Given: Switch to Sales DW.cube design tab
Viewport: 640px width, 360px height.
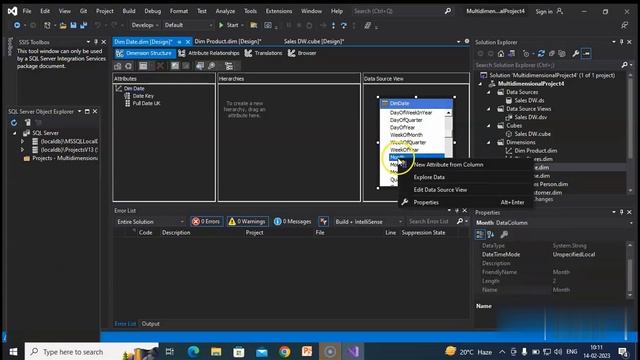Looking at the screenshot, I should [314, 41].
